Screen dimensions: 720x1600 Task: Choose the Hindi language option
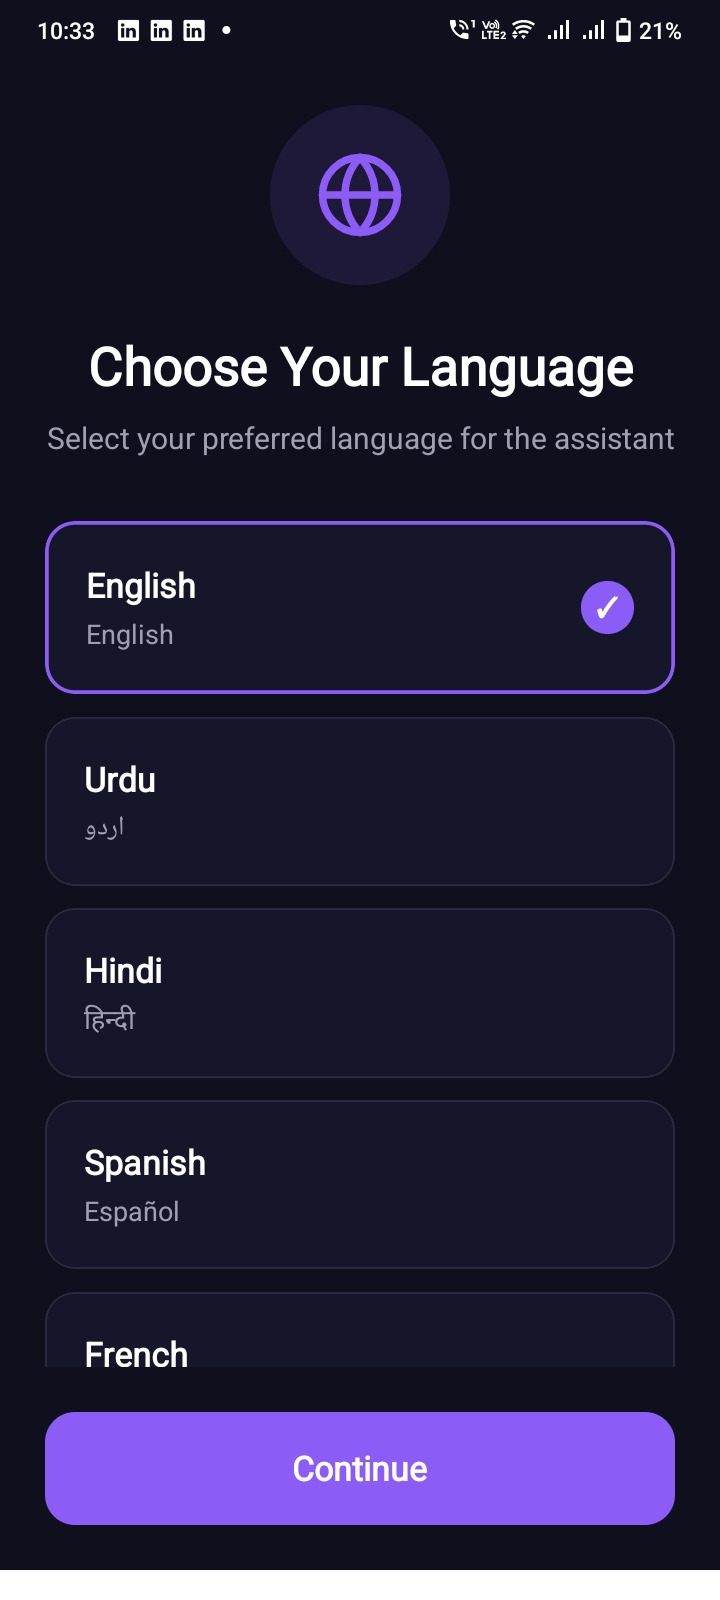pyautogui.click(x=360, y=993)
